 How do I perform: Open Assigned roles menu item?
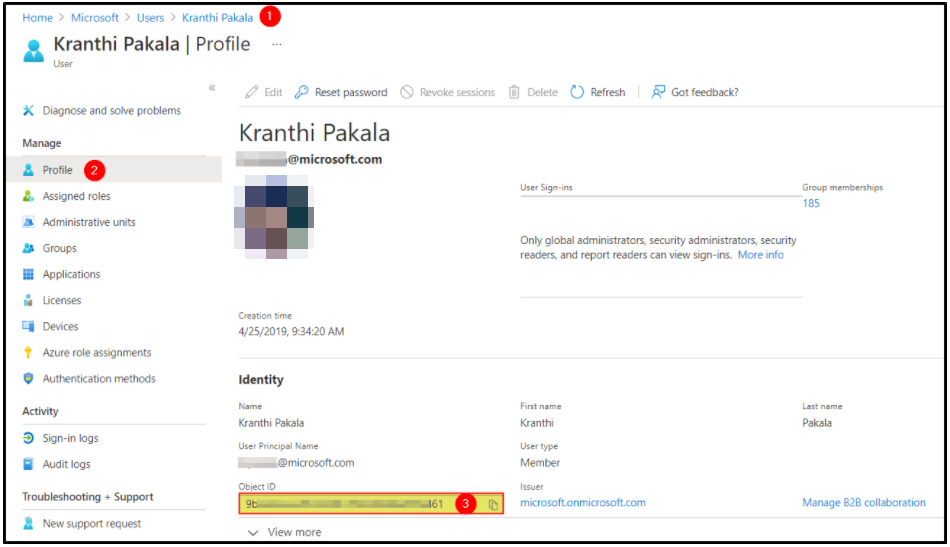76,196
